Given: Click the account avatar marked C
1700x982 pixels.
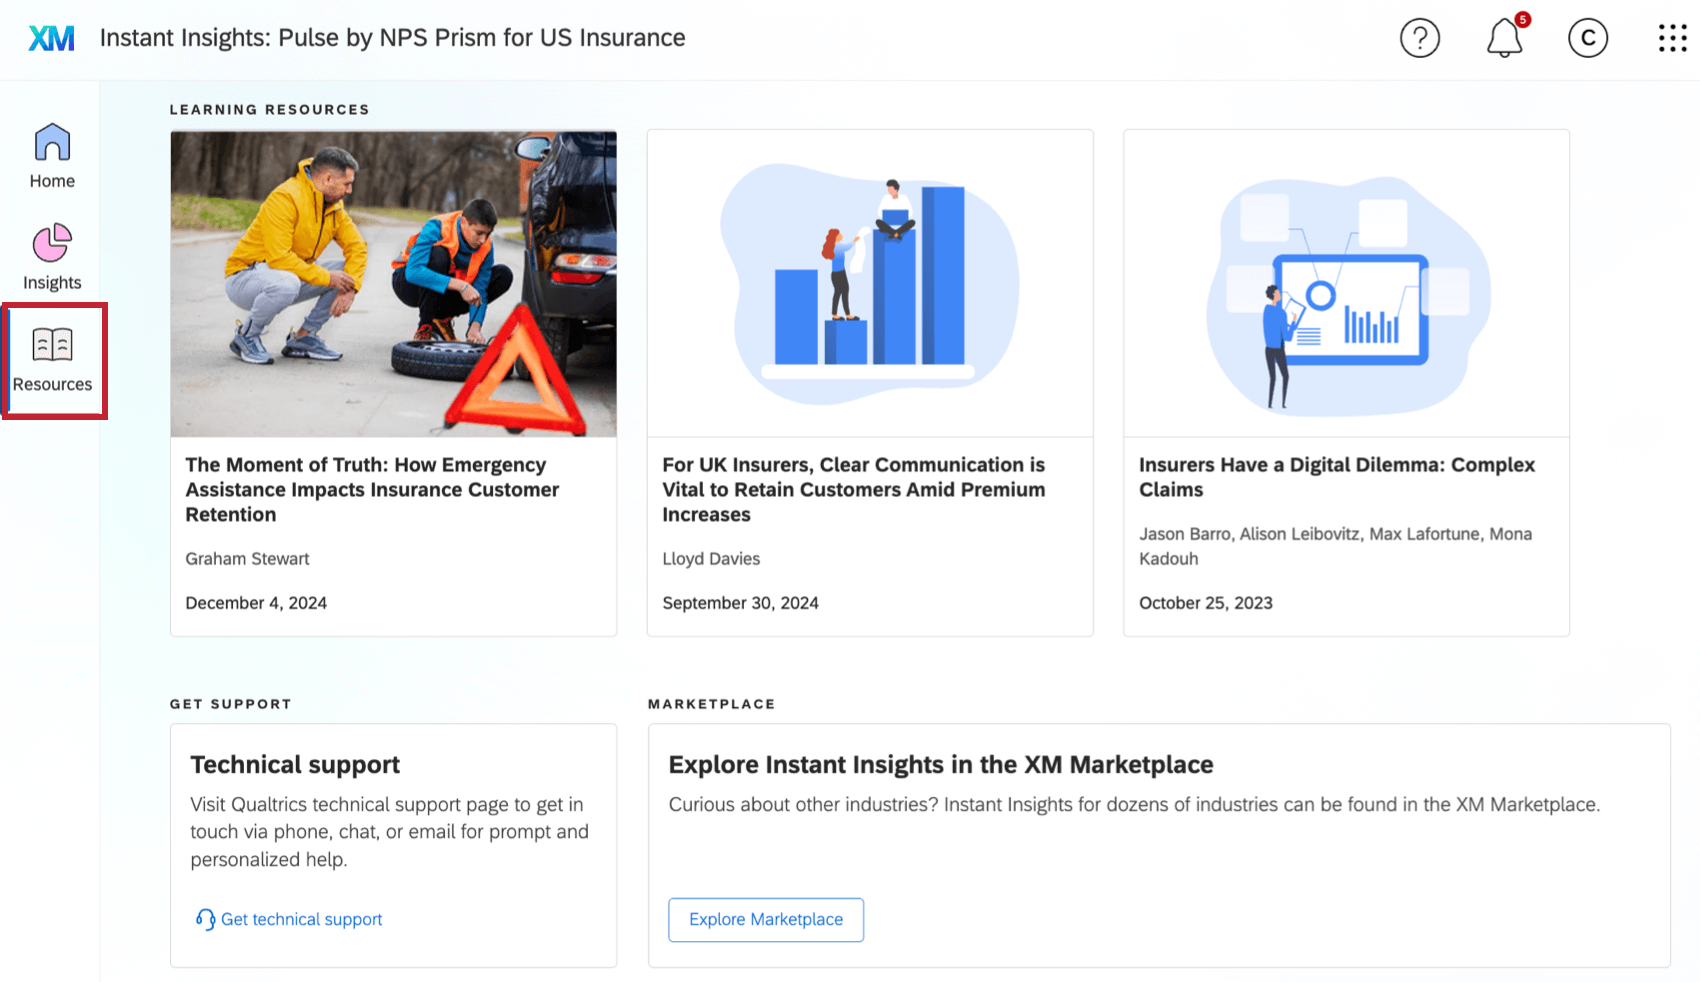Looking at the screenshot, I should pyautogui.click(x=1587, y=38).
